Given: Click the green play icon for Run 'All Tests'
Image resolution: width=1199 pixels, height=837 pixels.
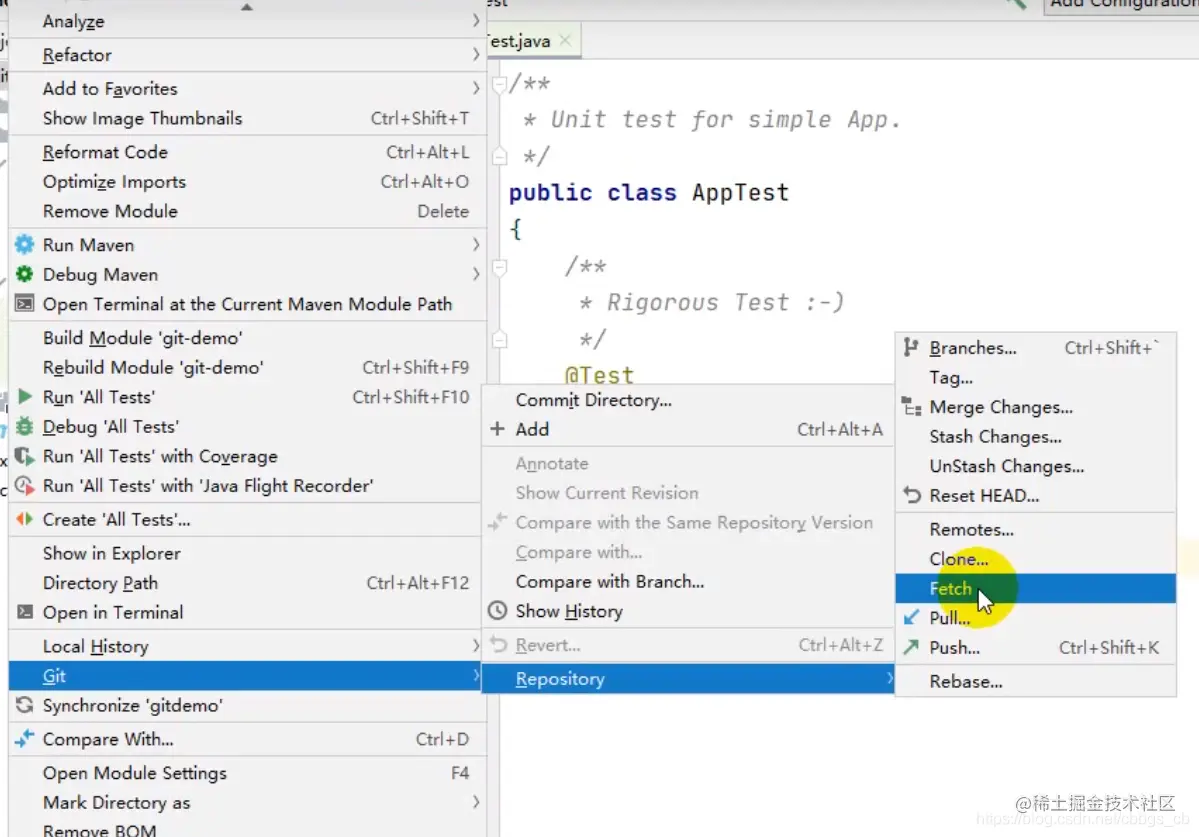Looking at the screenshot, I should click(24, 396).
